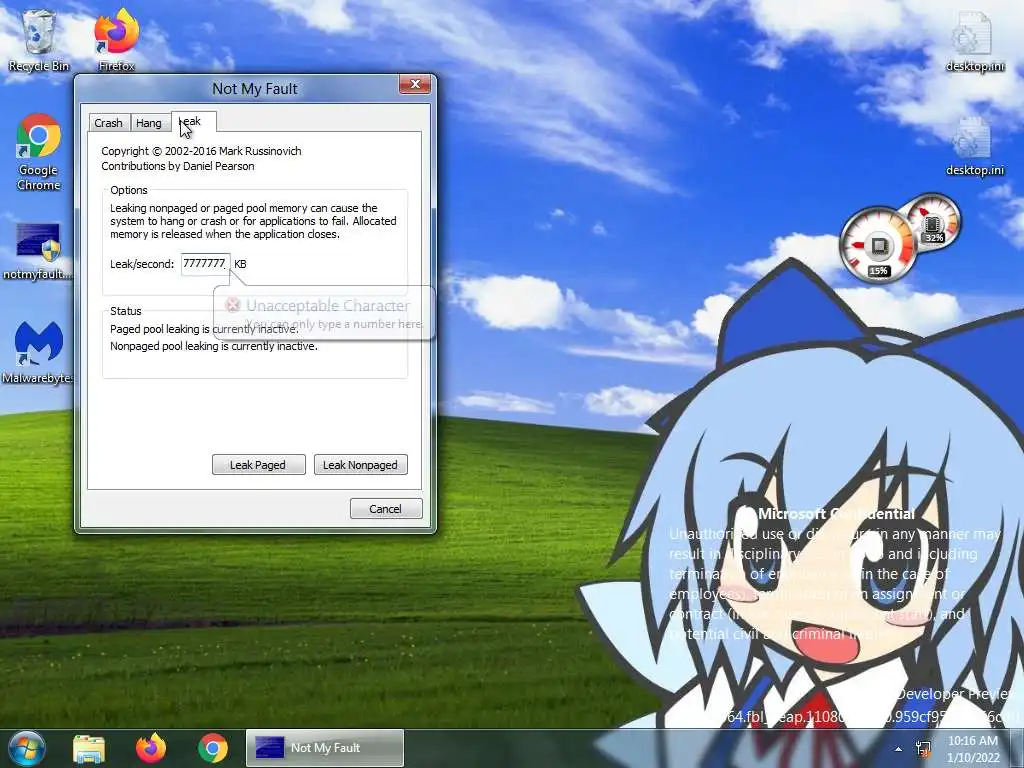The image size is (1024, 768).
Task: Click the 'Contributions by Daniel Pearson' text
Action: click(178, 166)
